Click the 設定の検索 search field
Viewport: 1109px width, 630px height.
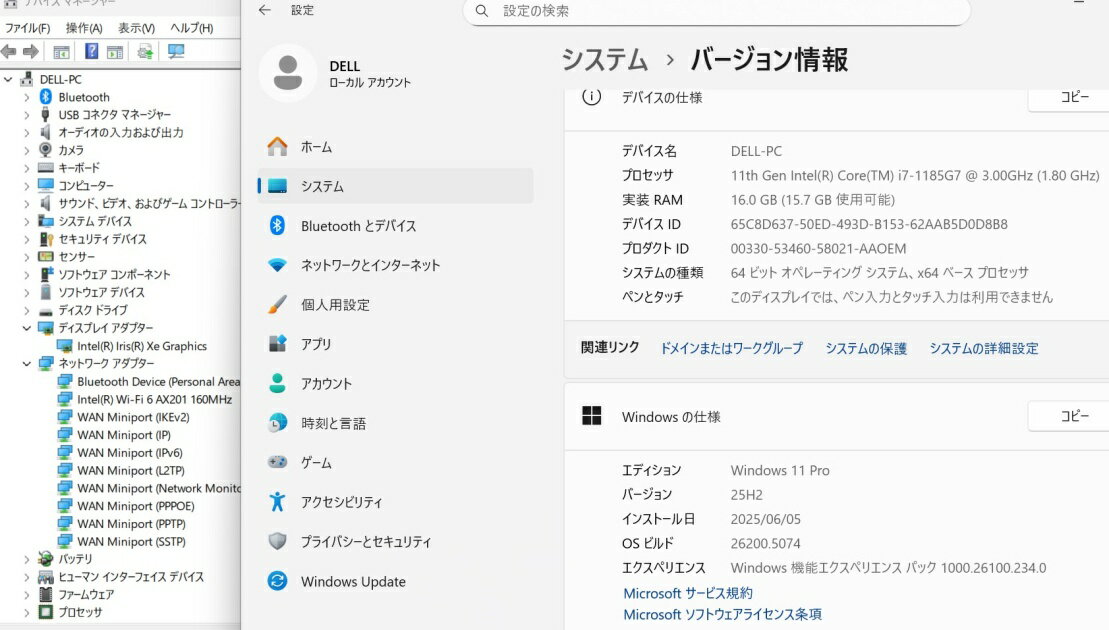click(716, 11)
